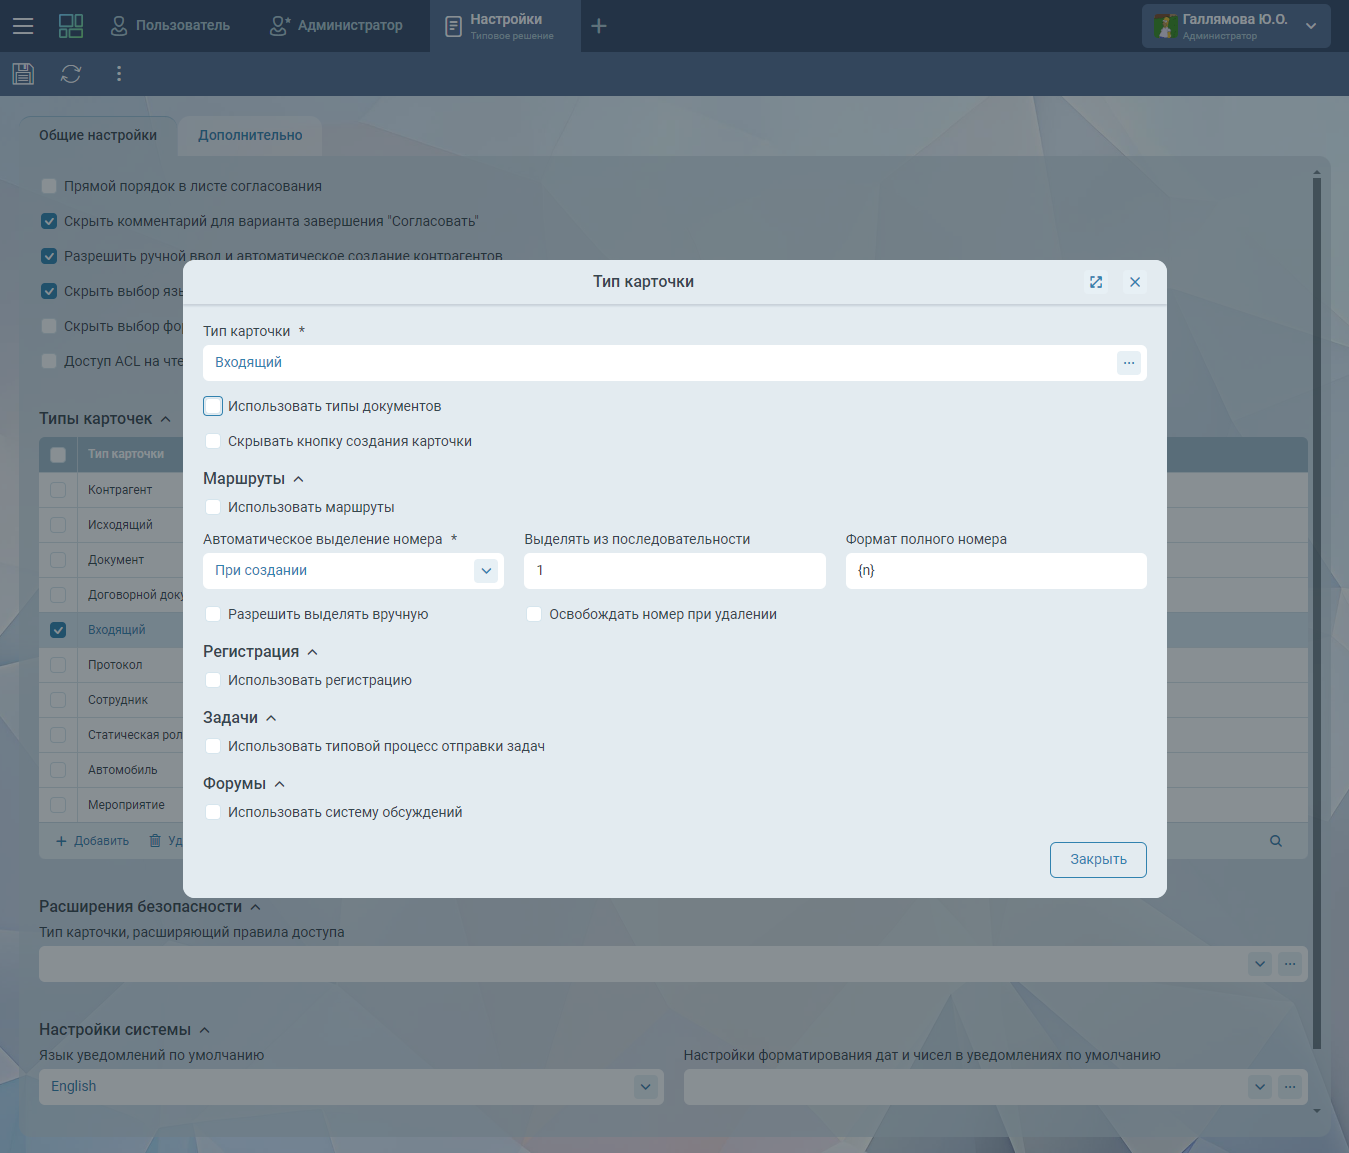Collapse the Регистрация section
Viewport: 1349px width, 1153px height.
click(x=312, y=652)
